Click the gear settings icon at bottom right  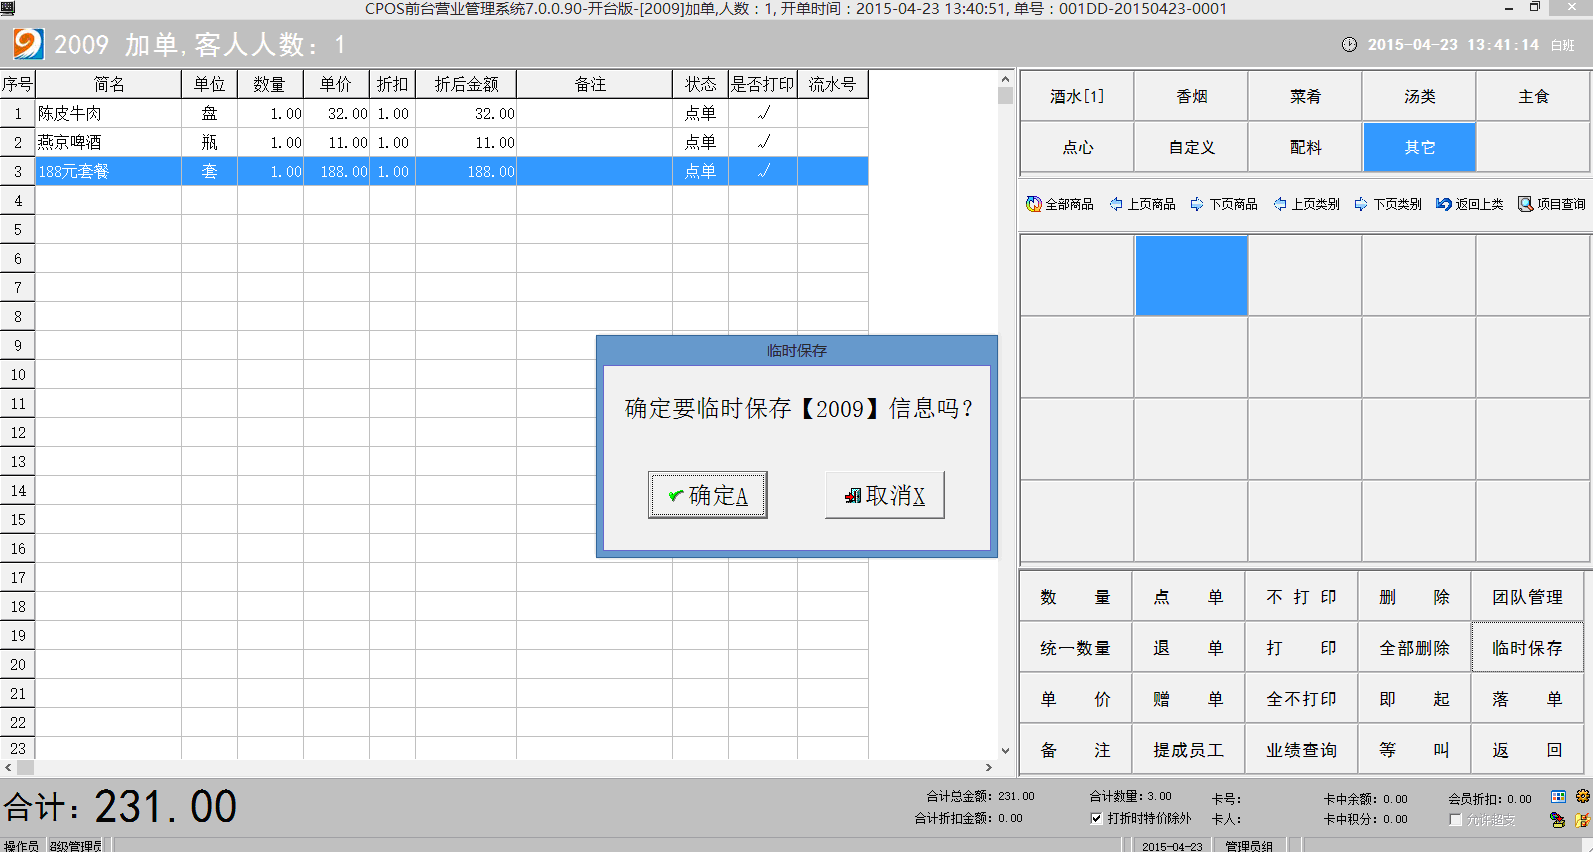click(1582, 797)
